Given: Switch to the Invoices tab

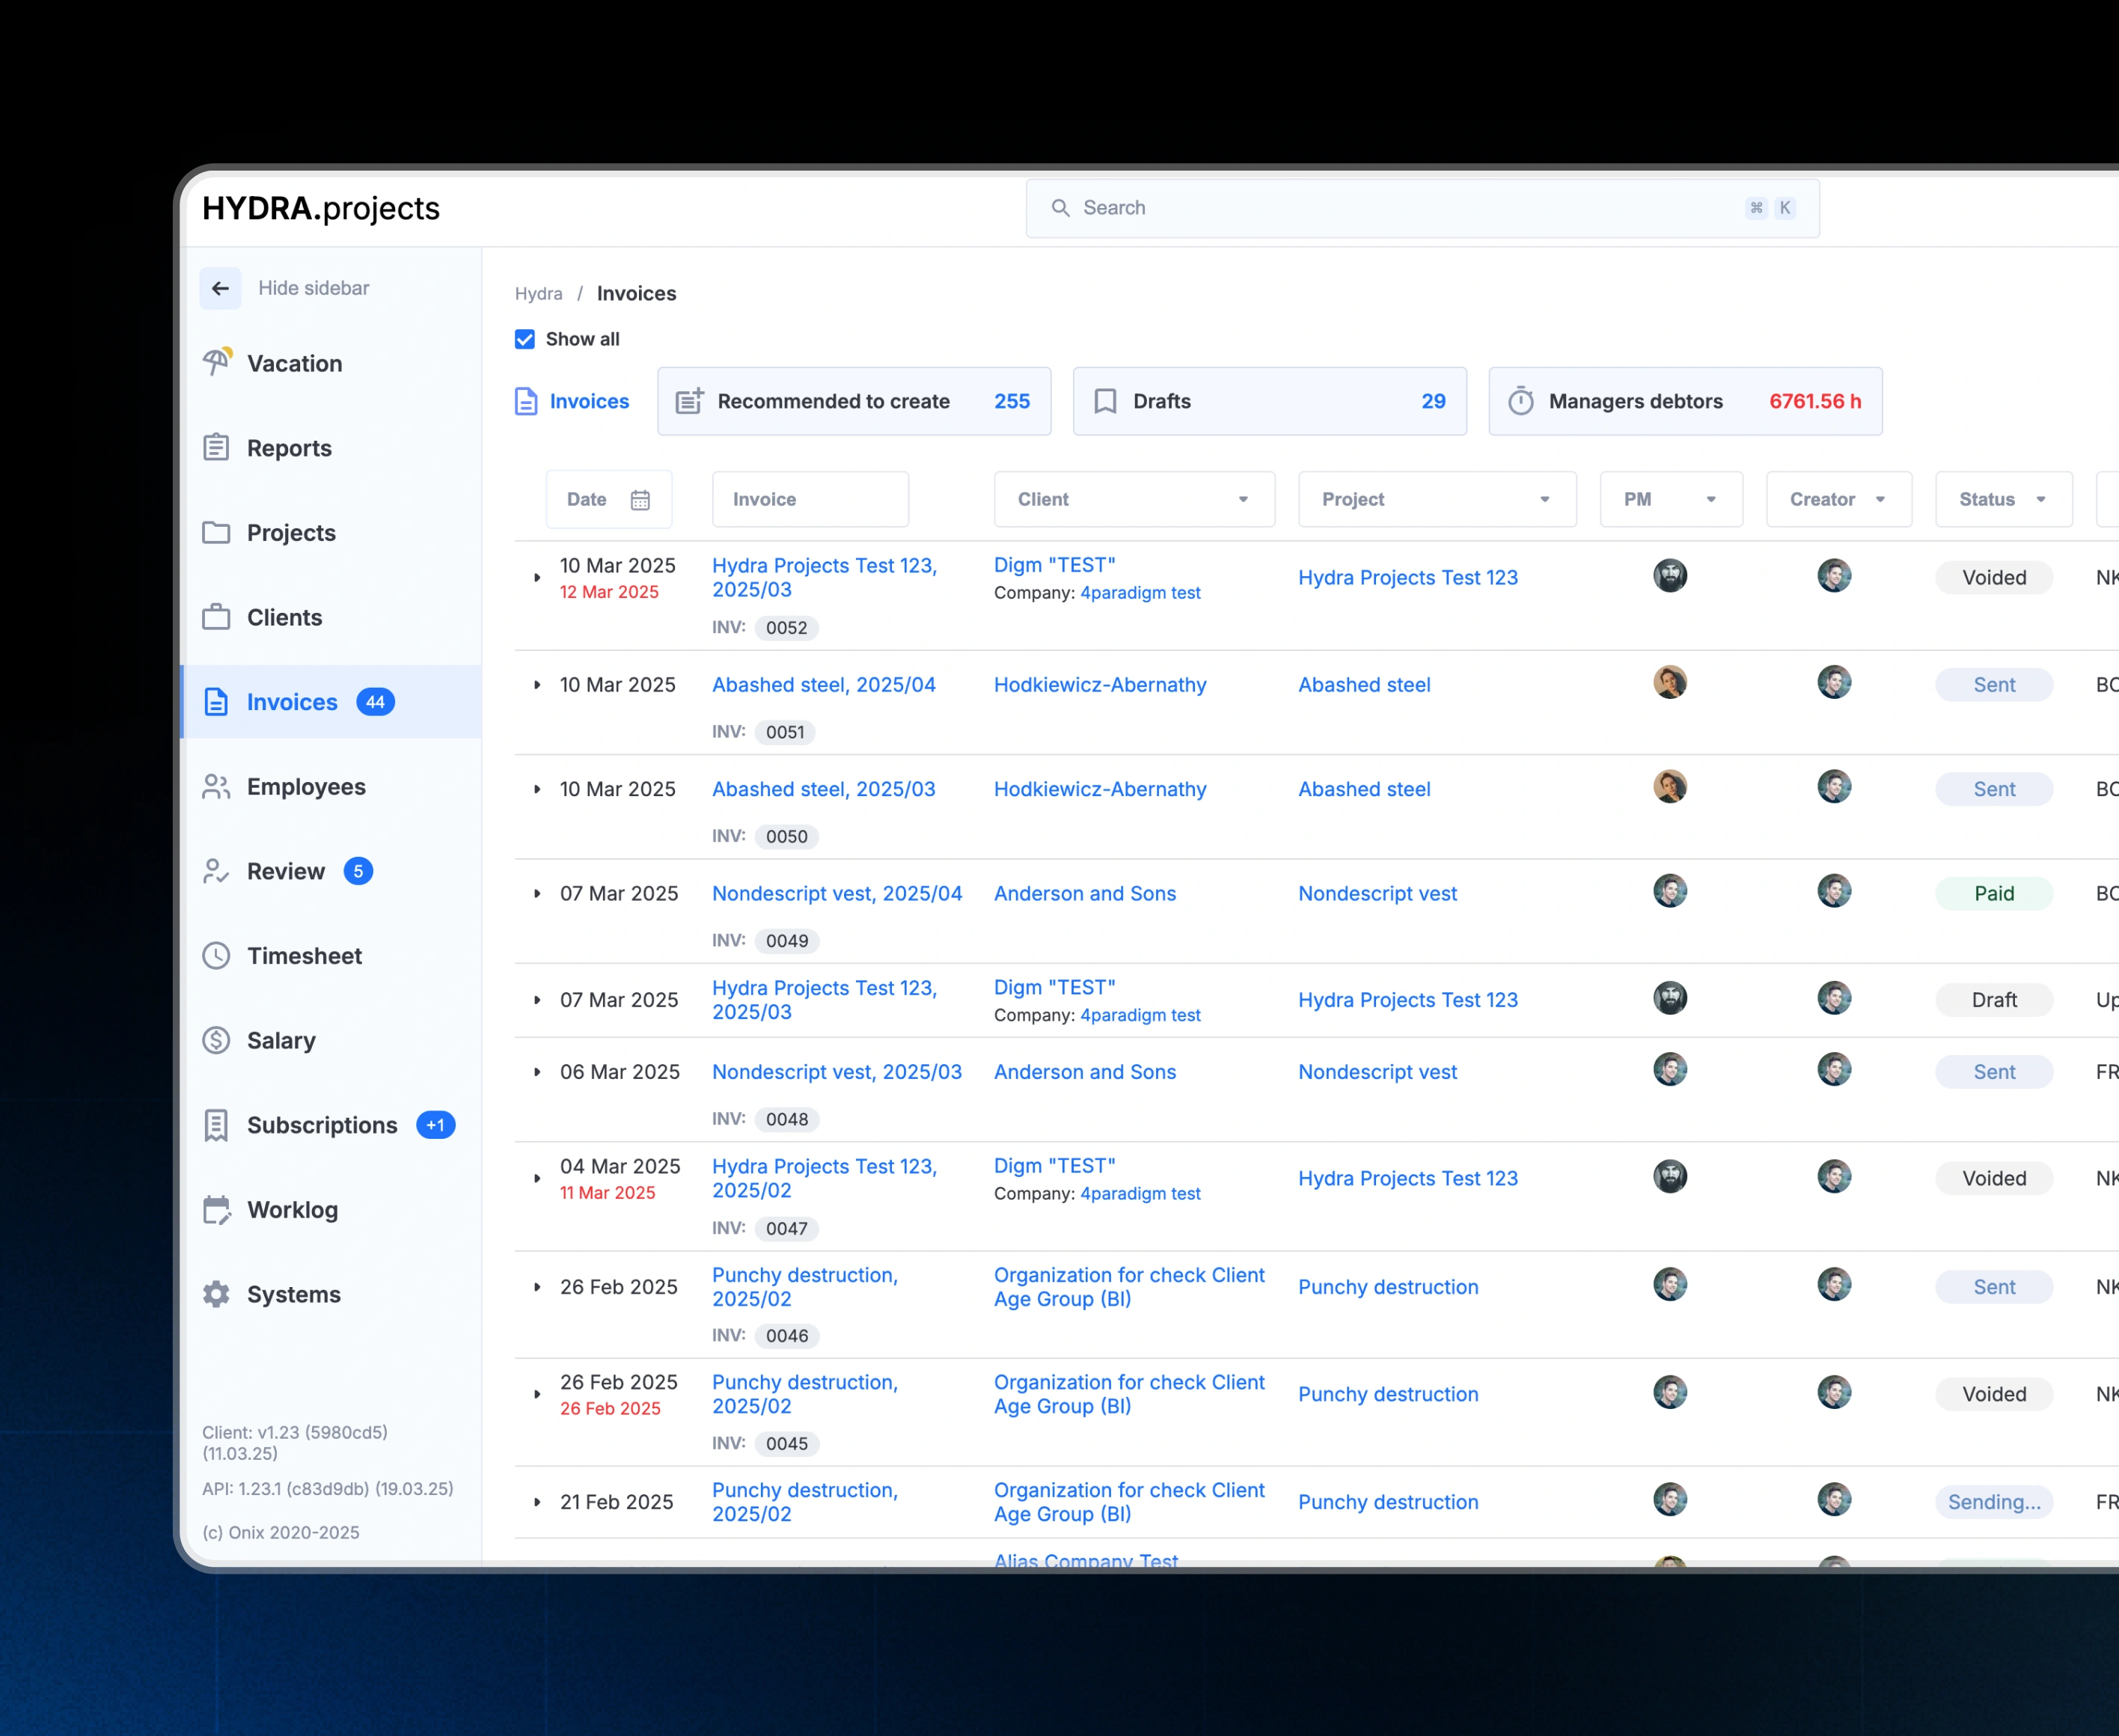Looking at the screenshot, I should 572,401.
